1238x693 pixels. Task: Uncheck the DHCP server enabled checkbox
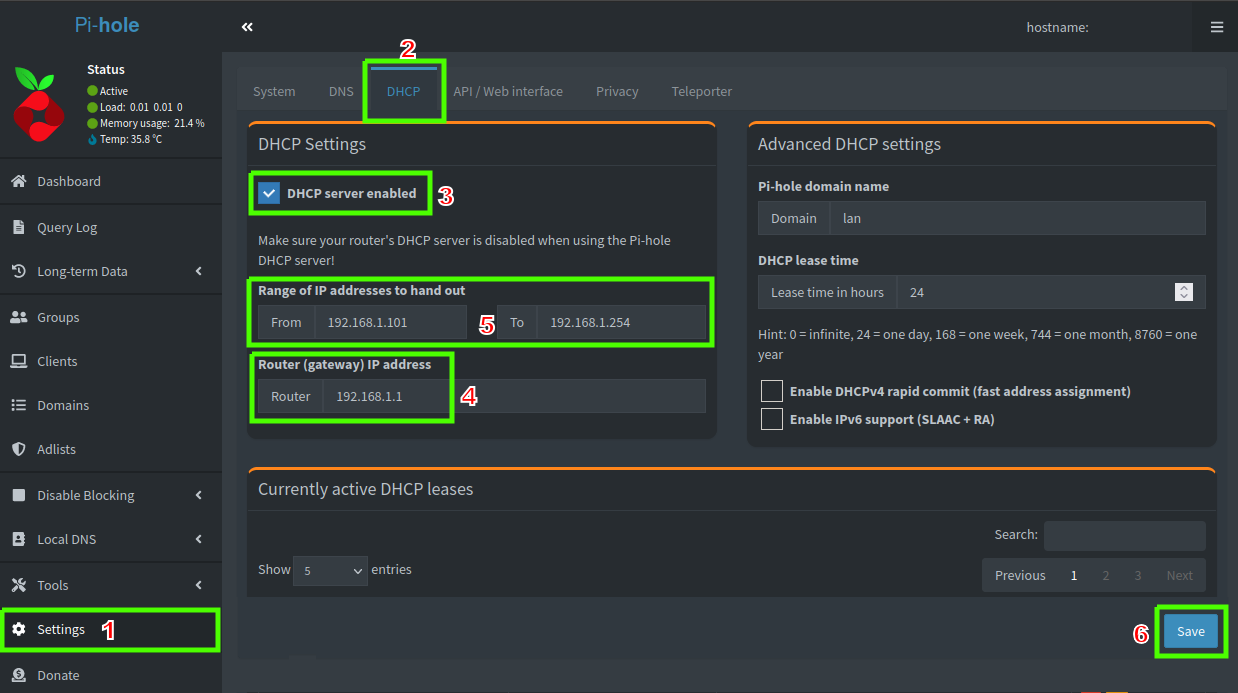click(x=269, y=193)
